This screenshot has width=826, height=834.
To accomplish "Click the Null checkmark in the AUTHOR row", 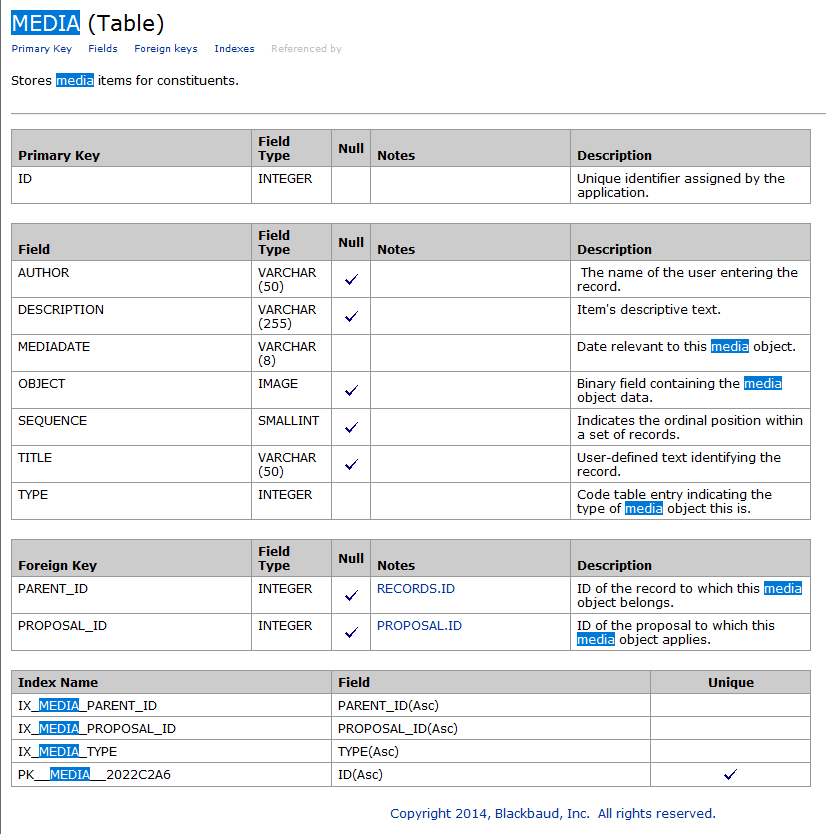I will click(x=351, y=279).
